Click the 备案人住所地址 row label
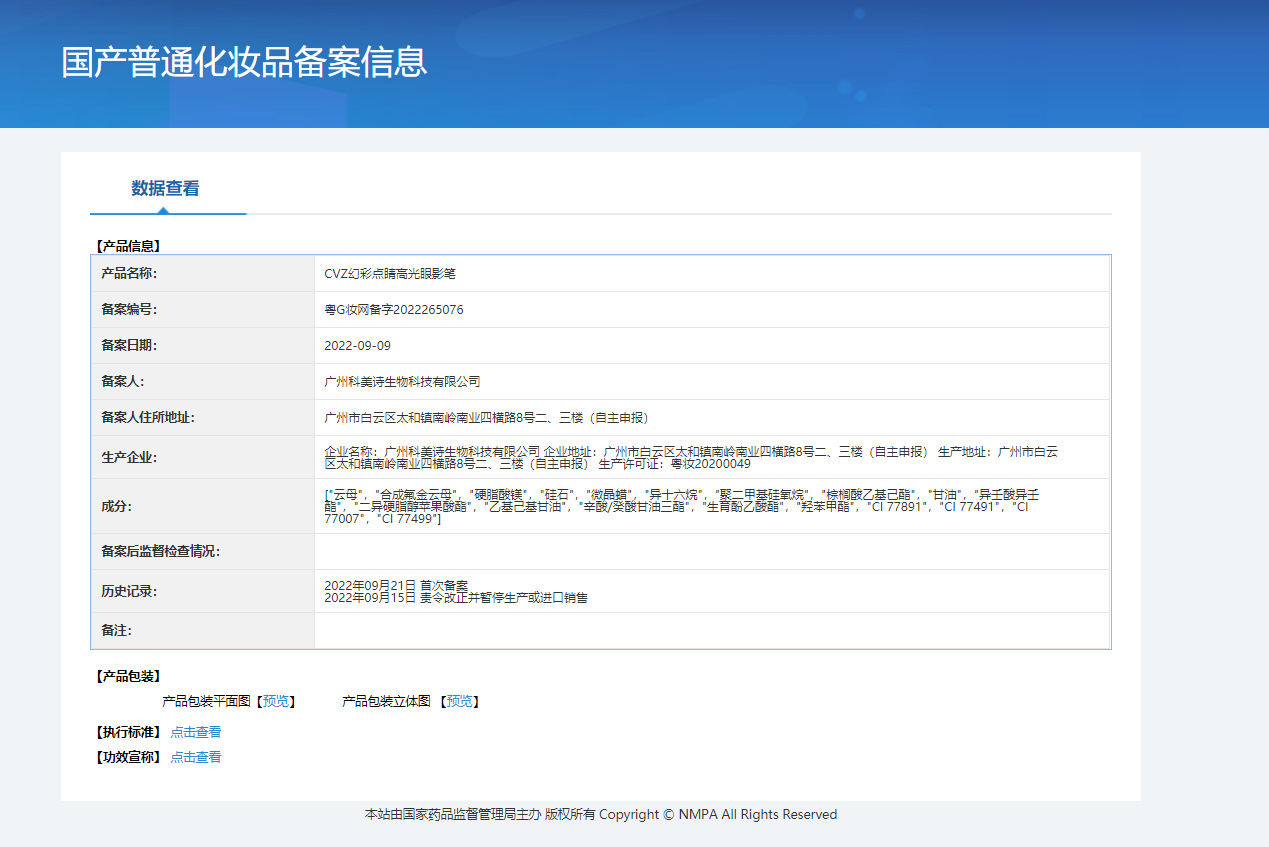 point(148,418)
